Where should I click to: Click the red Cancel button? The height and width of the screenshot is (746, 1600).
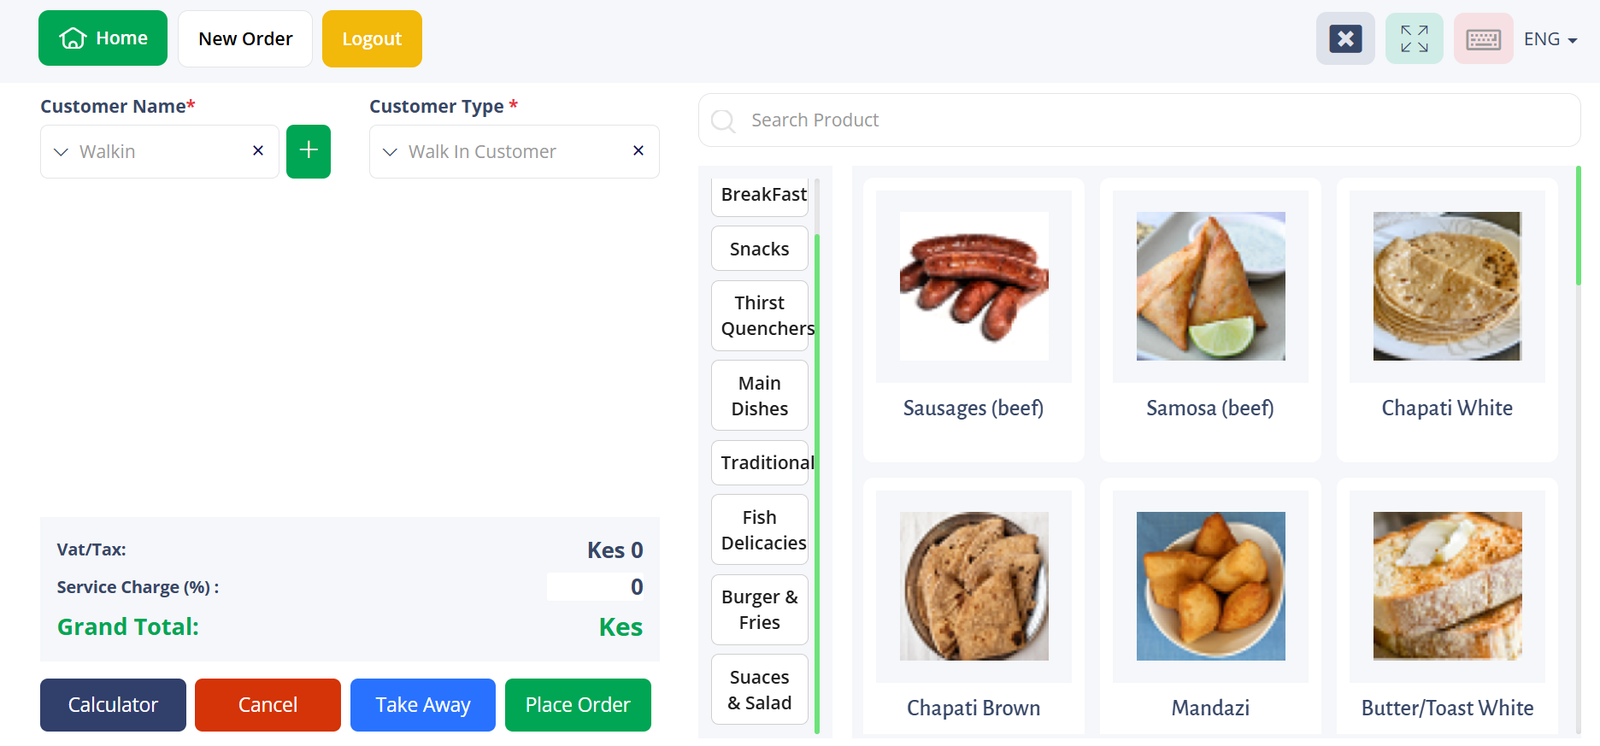[x=267, y=705]
